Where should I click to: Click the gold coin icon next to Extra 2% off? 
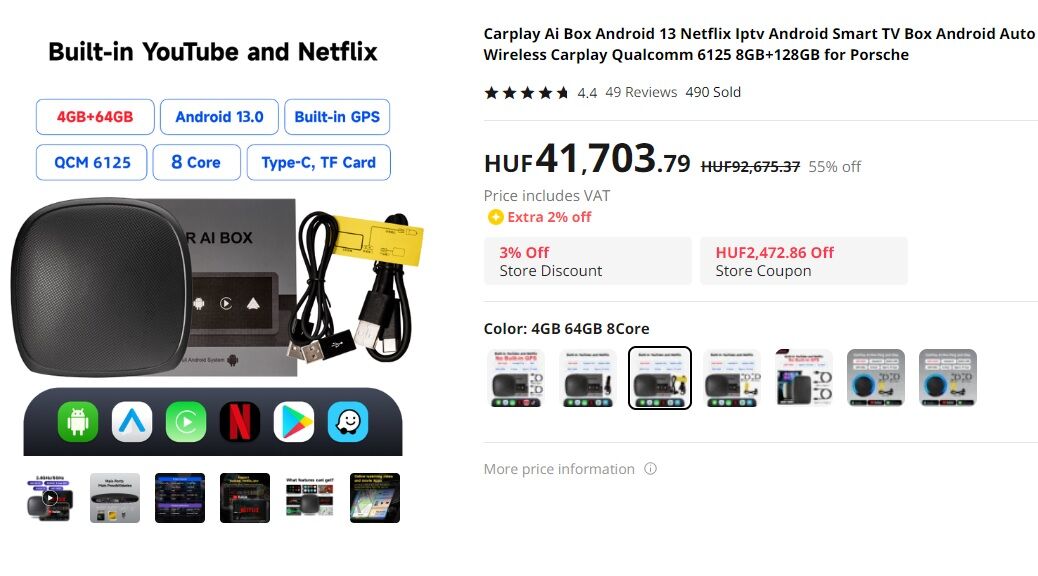[x=495, y=217]
